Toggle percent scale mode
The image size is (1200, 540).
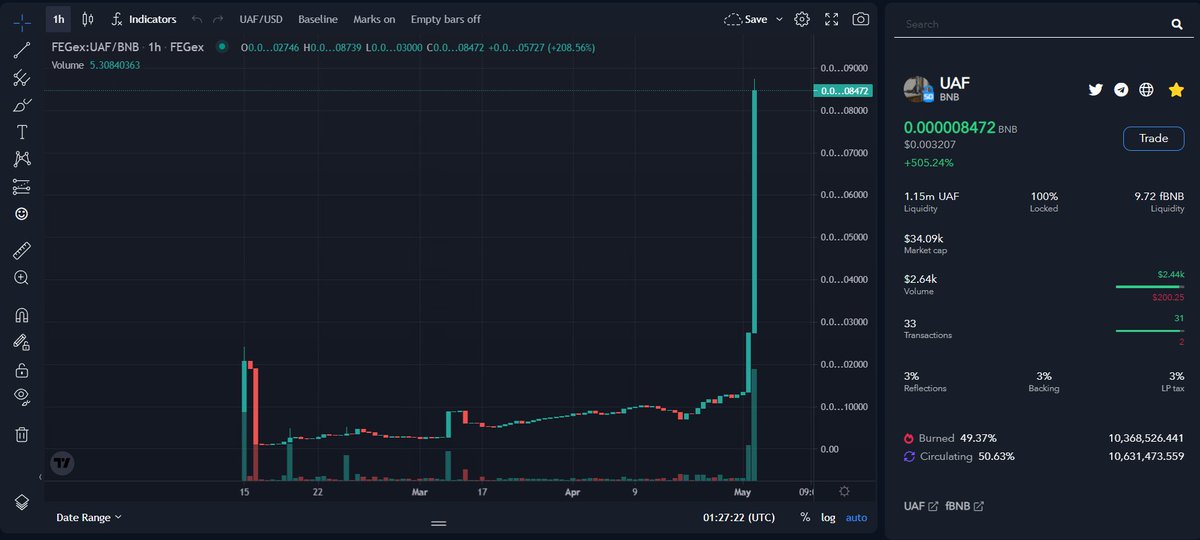805,517
